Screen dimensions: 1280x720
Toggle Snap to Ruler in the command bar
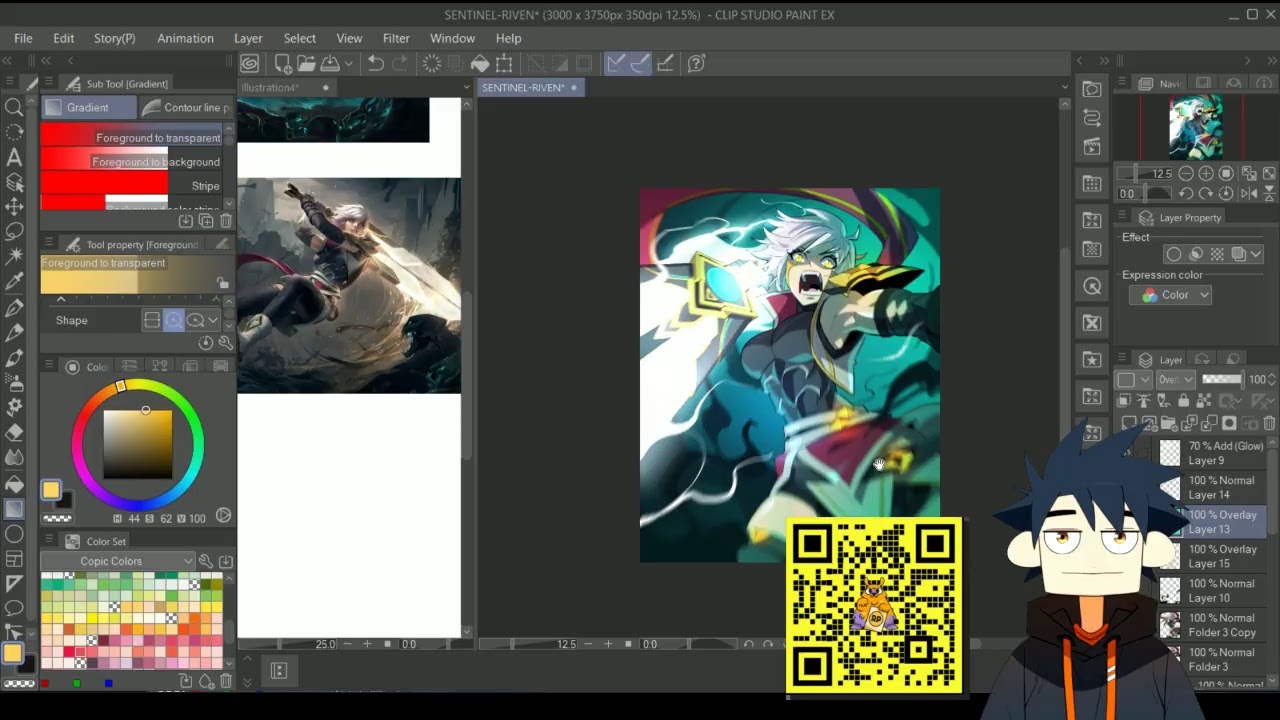616,63
